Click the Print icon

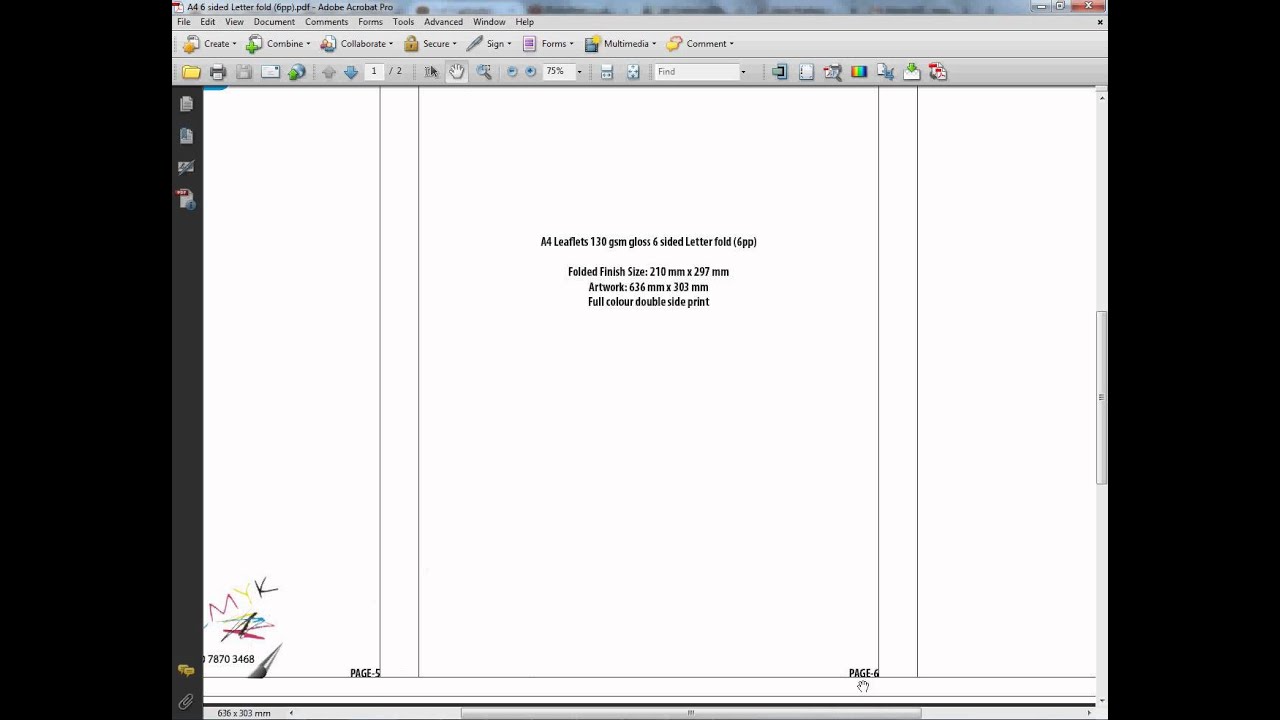(218, 72)
